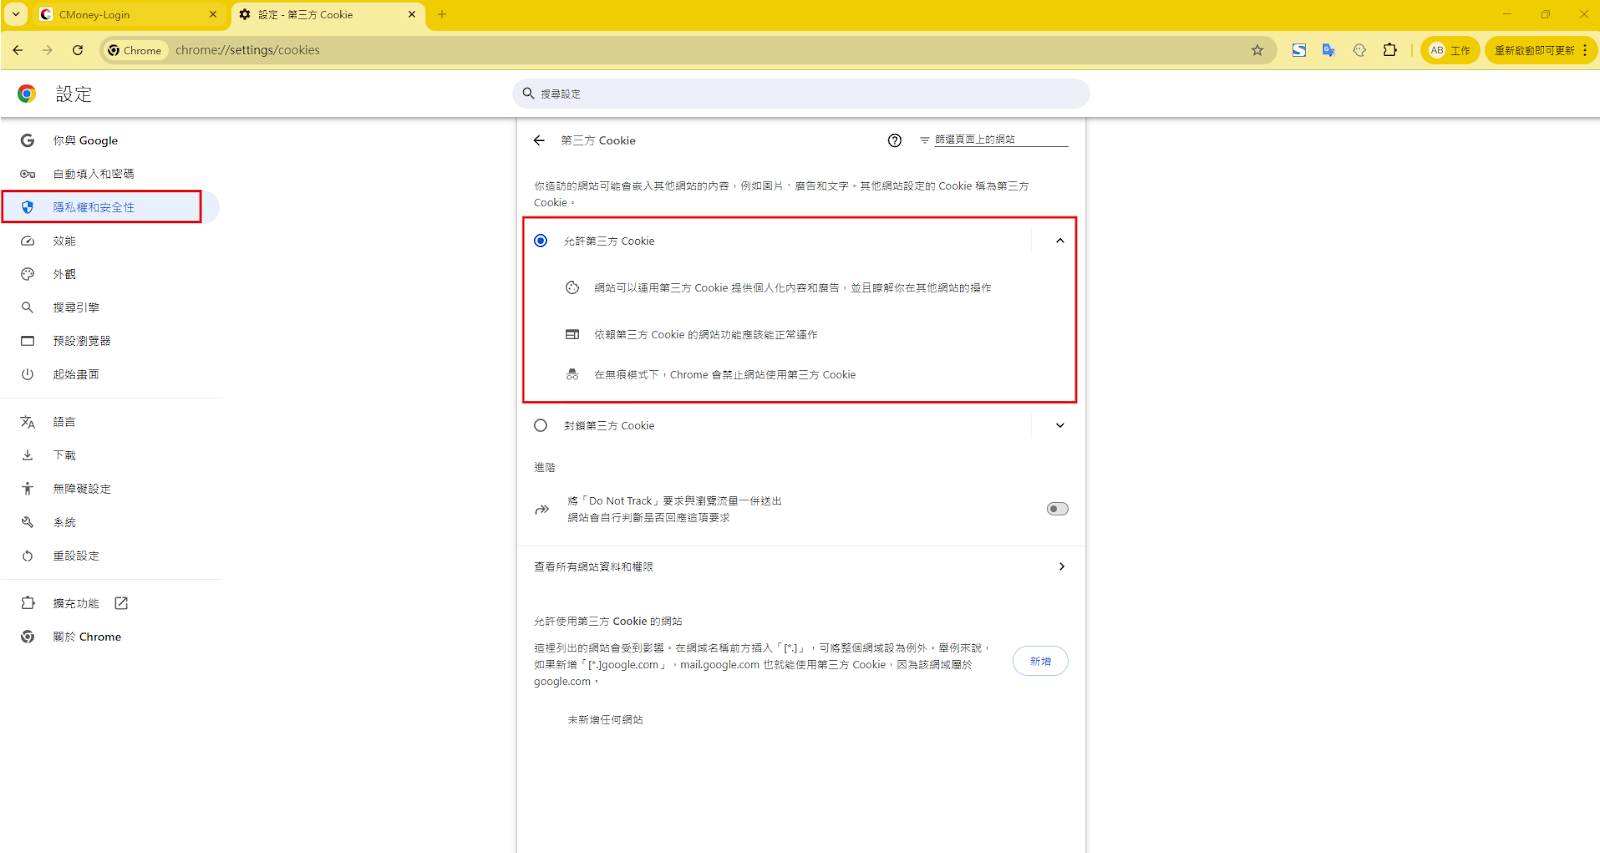Image resolution: width=1600 pixels, height=853 pixels.
Task: Open the help question mark icon
Action: 895,141
